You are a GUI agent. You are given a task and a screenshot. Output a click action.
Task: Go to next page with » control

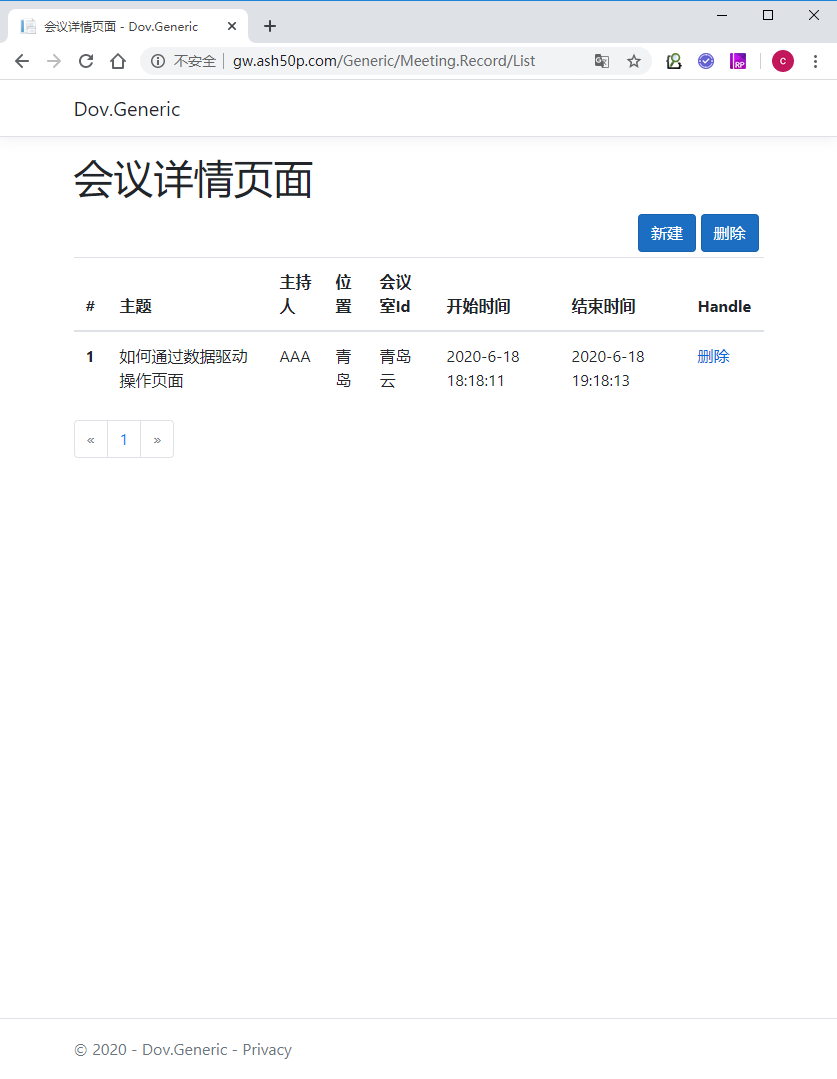[157, 439]
